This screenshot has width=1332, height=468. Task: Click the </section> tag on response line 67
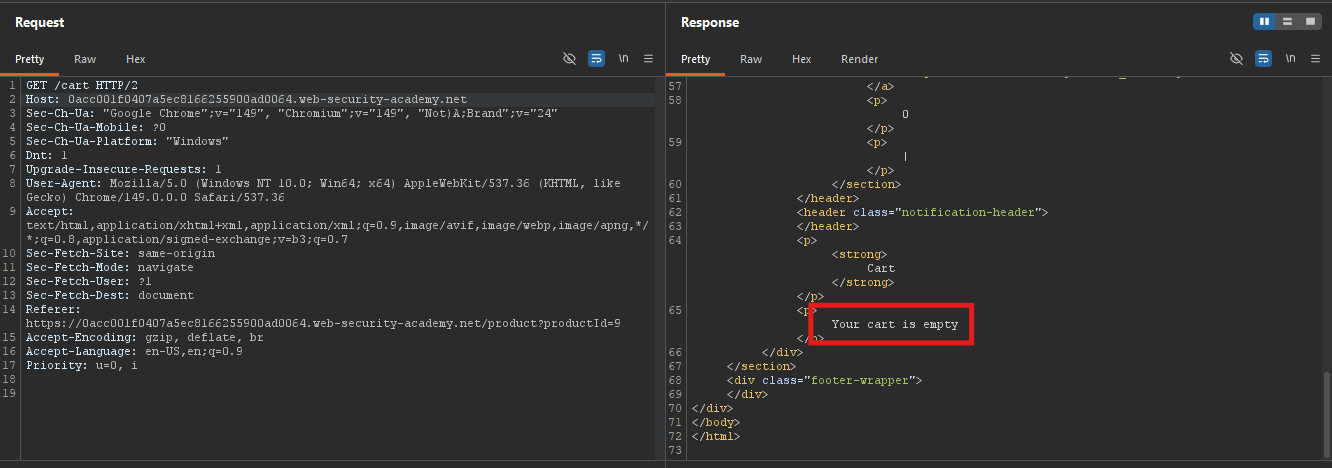click(761, 366)
